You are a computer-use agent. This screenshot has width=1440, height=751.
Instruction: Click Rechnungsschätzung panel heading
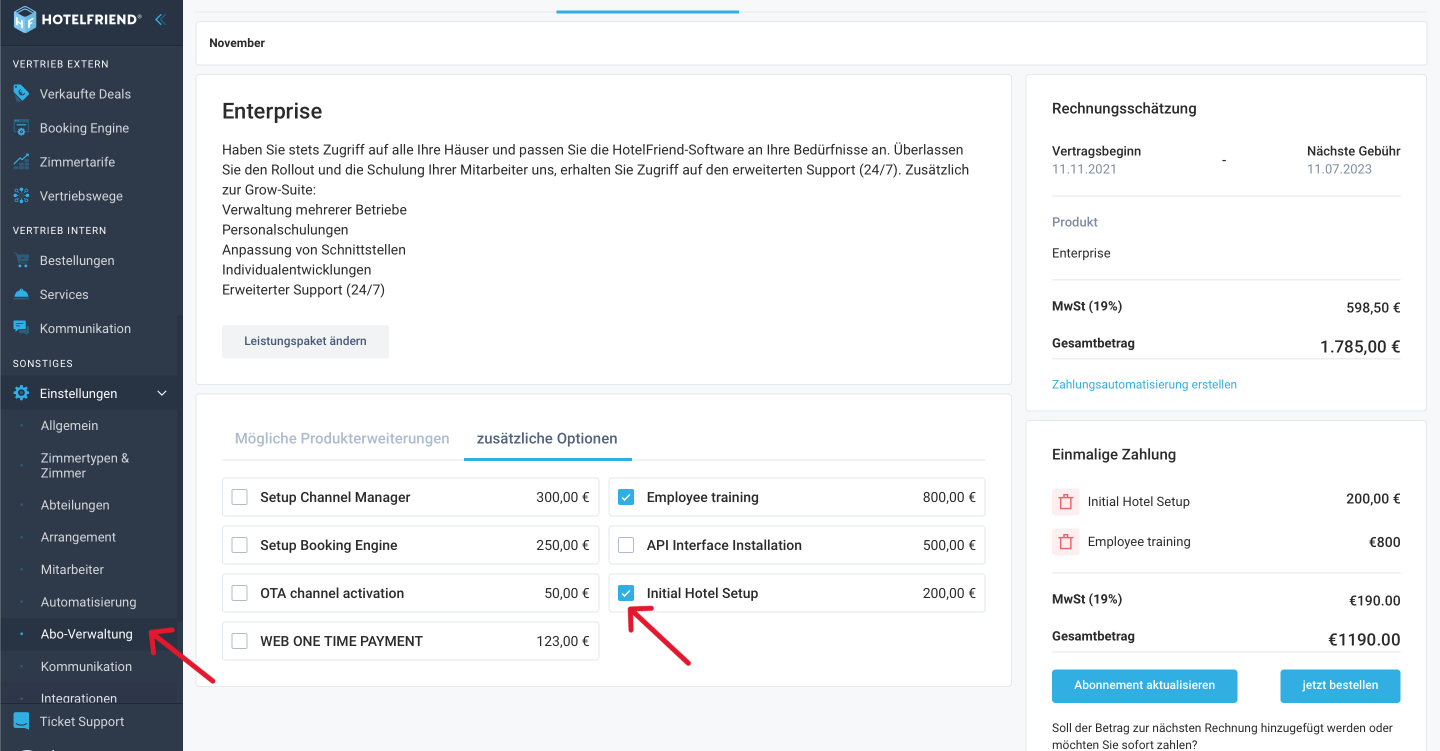(1124, 108)
